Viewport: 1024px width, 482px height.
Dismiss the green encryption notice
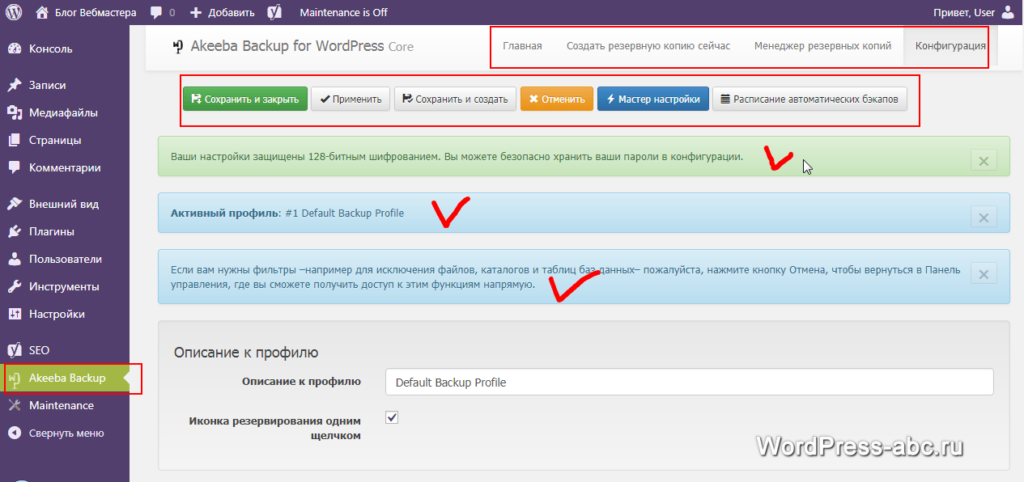[x=984, y=160]
